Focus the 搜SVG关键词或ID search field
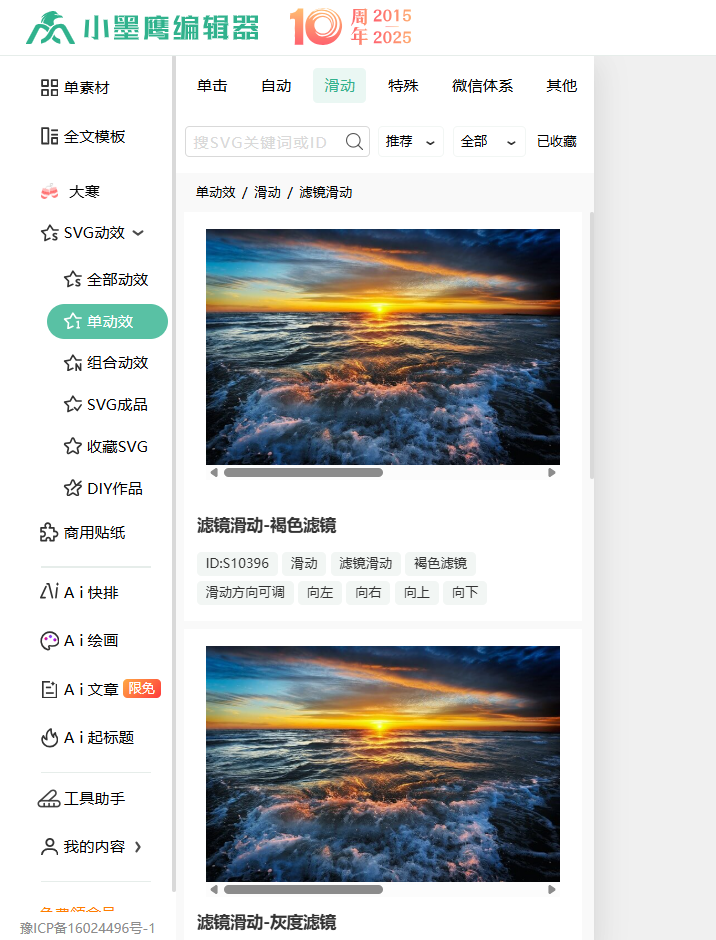The width and height of the screenshot is (716, 940). pyautogui.click(x=277, y=141)
